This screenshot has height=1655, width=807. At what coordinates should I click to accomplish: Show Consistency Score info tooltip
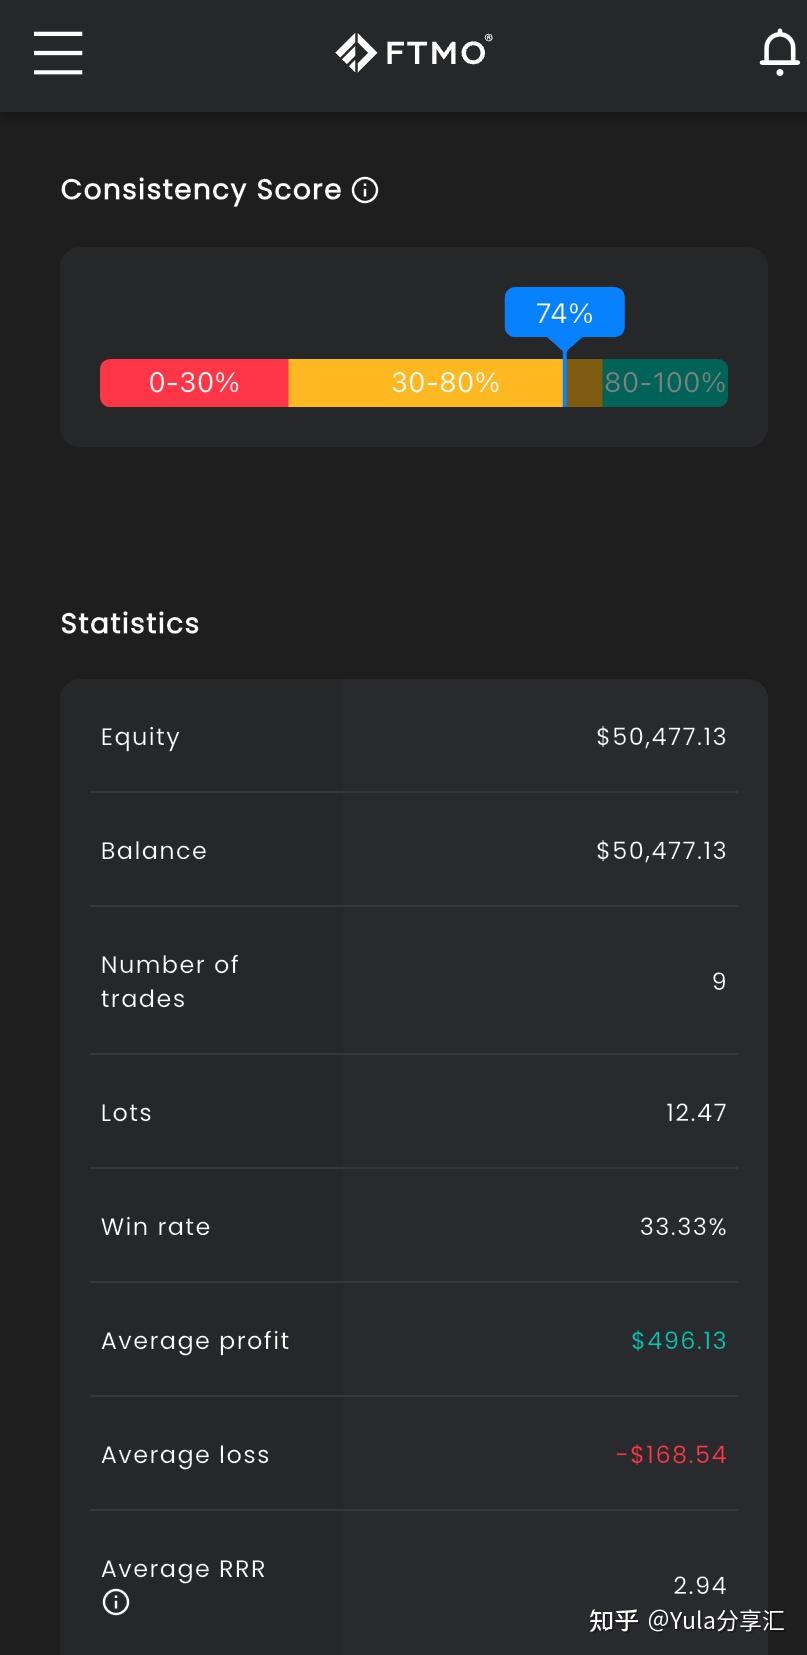(366, 190)
